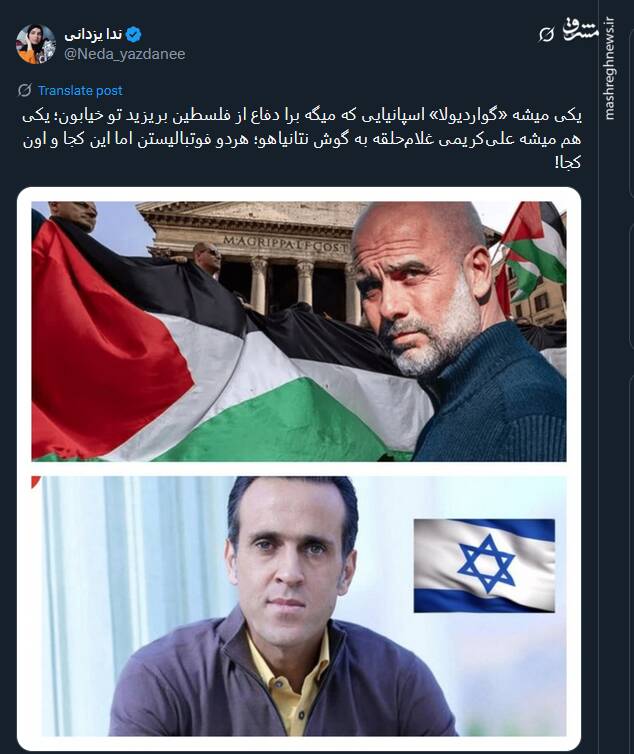Open the author's profile avatar
The height and width of the screenshot is (754, 634).
(x=36, y=44)
